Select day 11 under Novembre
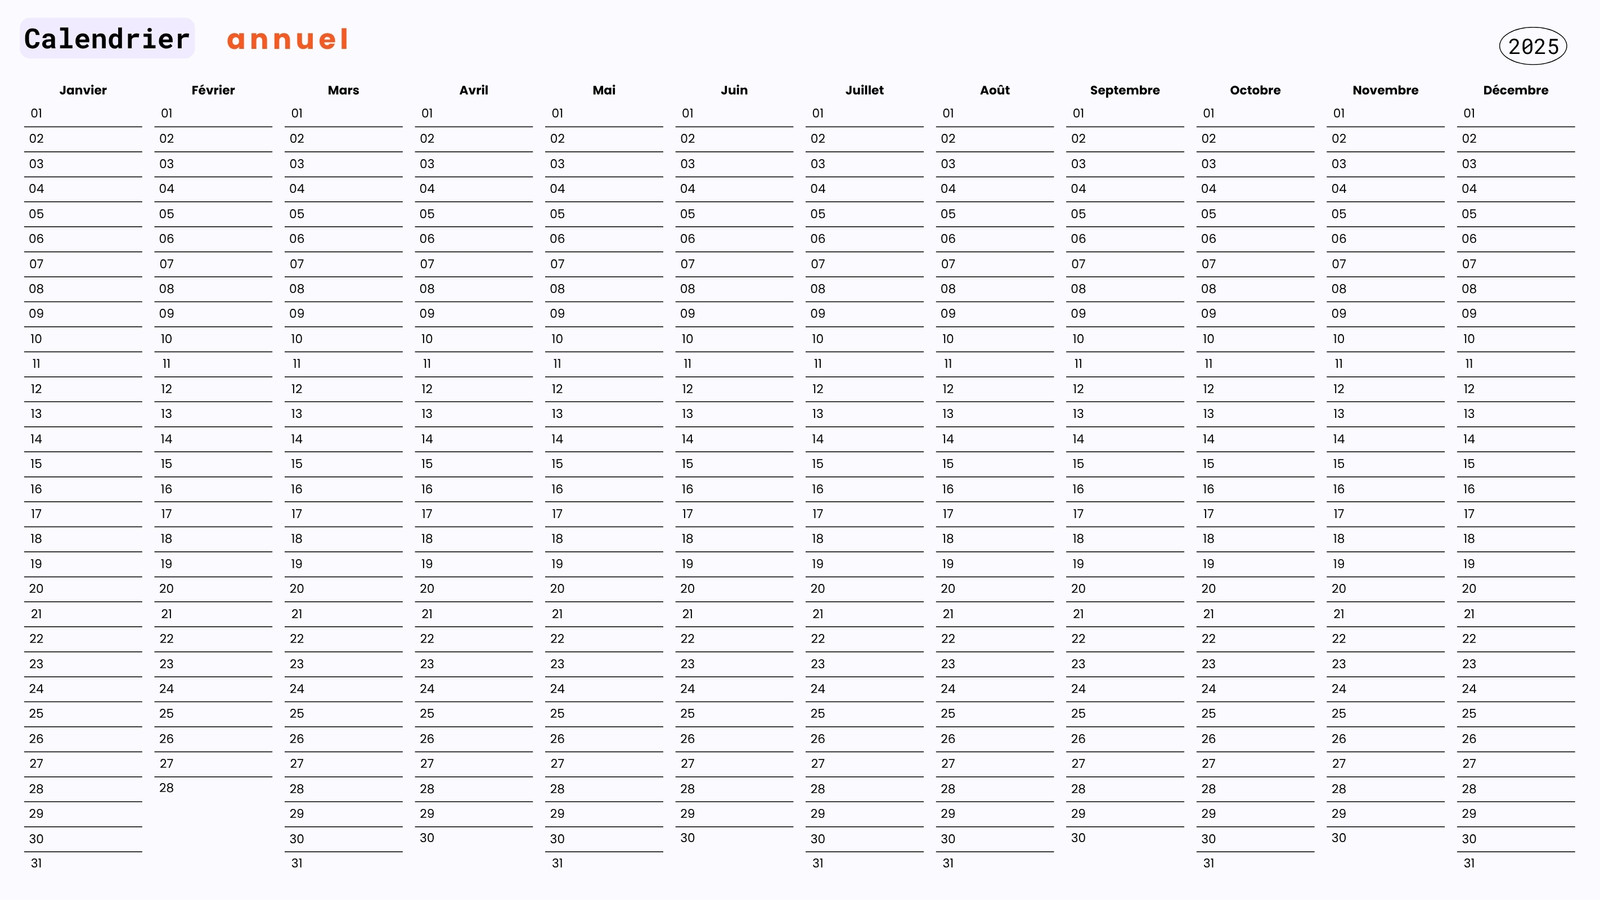1600x900 pixels. (x=1339, y=364)
